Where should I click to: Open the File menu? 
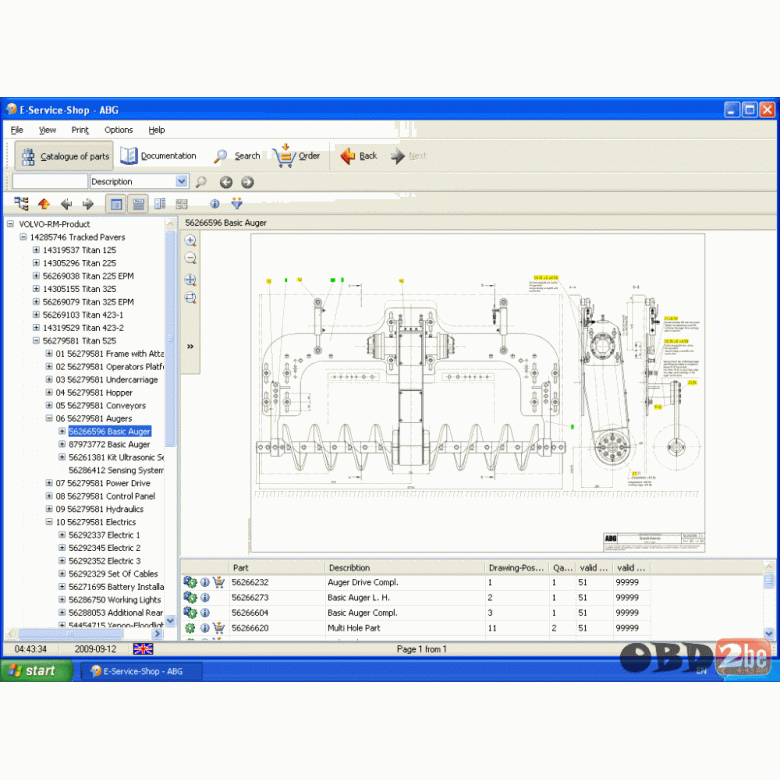tap(17, 130)
